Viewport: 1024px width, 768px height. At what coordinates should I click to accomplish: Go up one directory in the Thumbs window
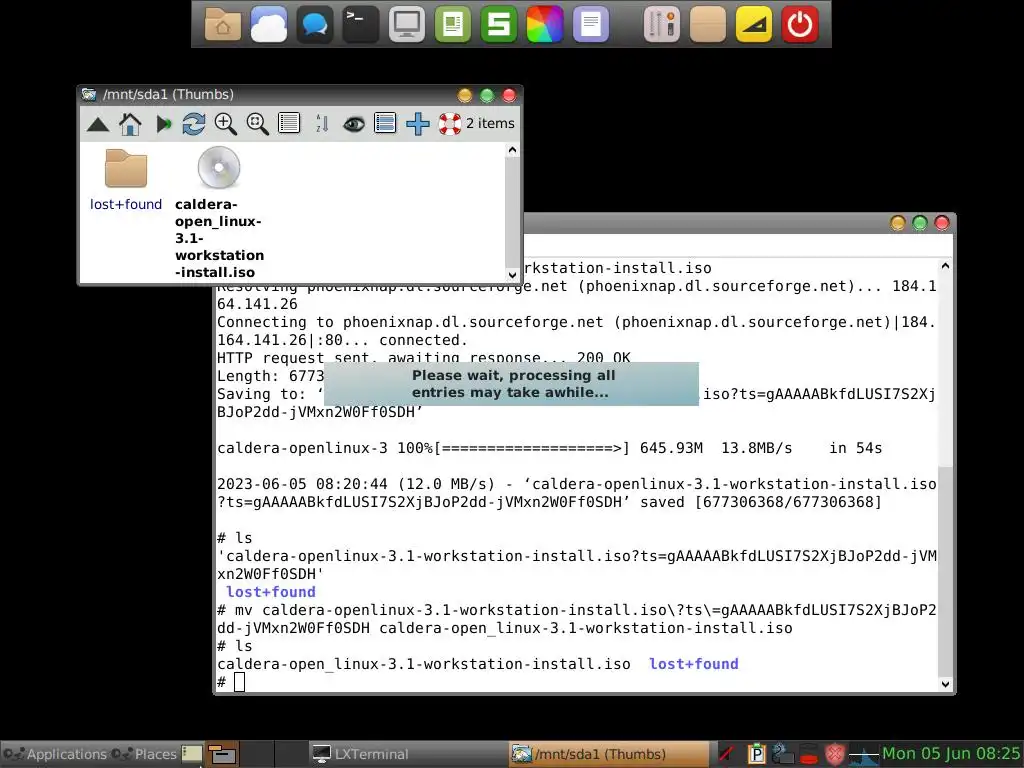tap(98, 124)
